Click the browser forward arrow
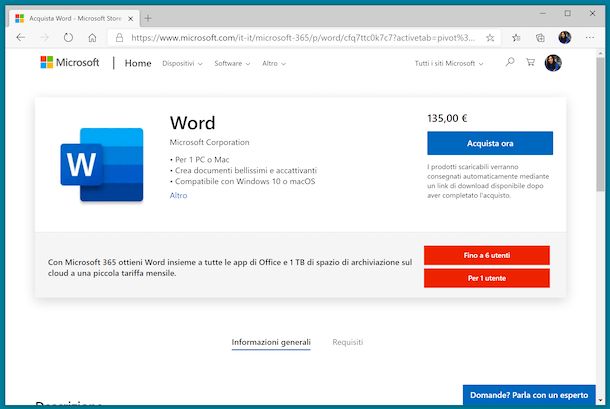Image resolution: width=610 pixels, height=409 pixels. (x=44, y=37)
